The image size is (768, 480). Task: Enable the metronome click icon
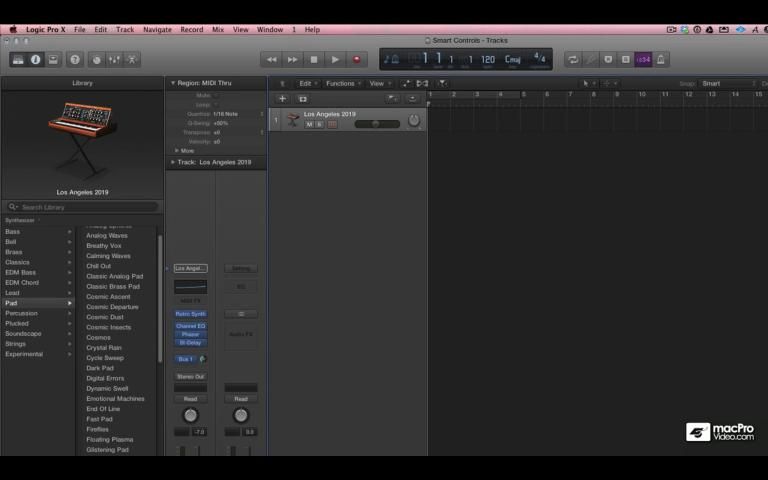662,60
